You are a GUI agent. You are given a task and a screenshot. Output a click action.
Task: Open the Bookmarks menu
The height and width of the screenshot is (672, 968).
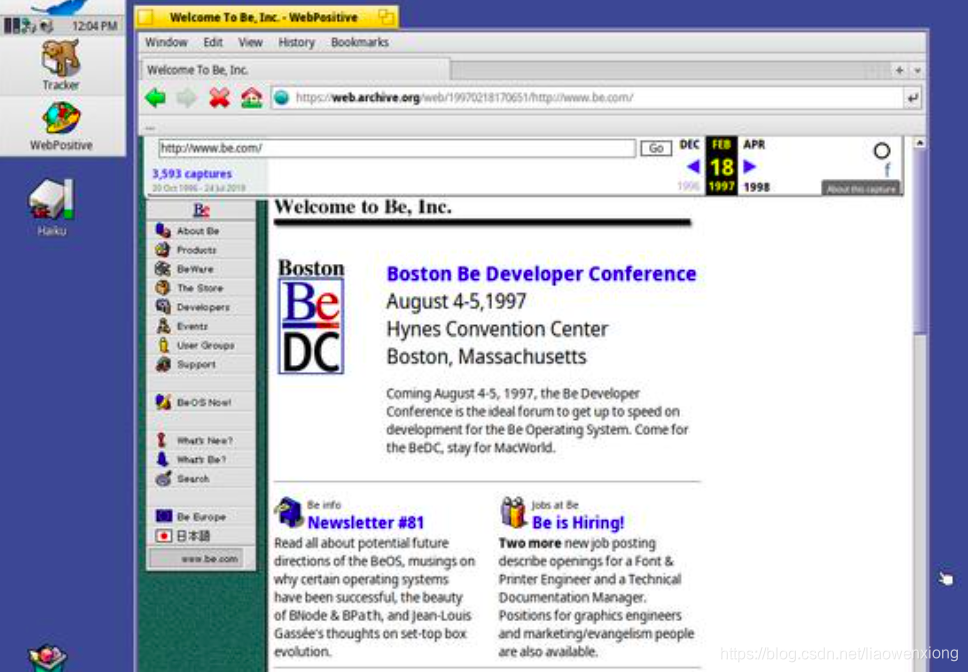[x=360, y=42]
